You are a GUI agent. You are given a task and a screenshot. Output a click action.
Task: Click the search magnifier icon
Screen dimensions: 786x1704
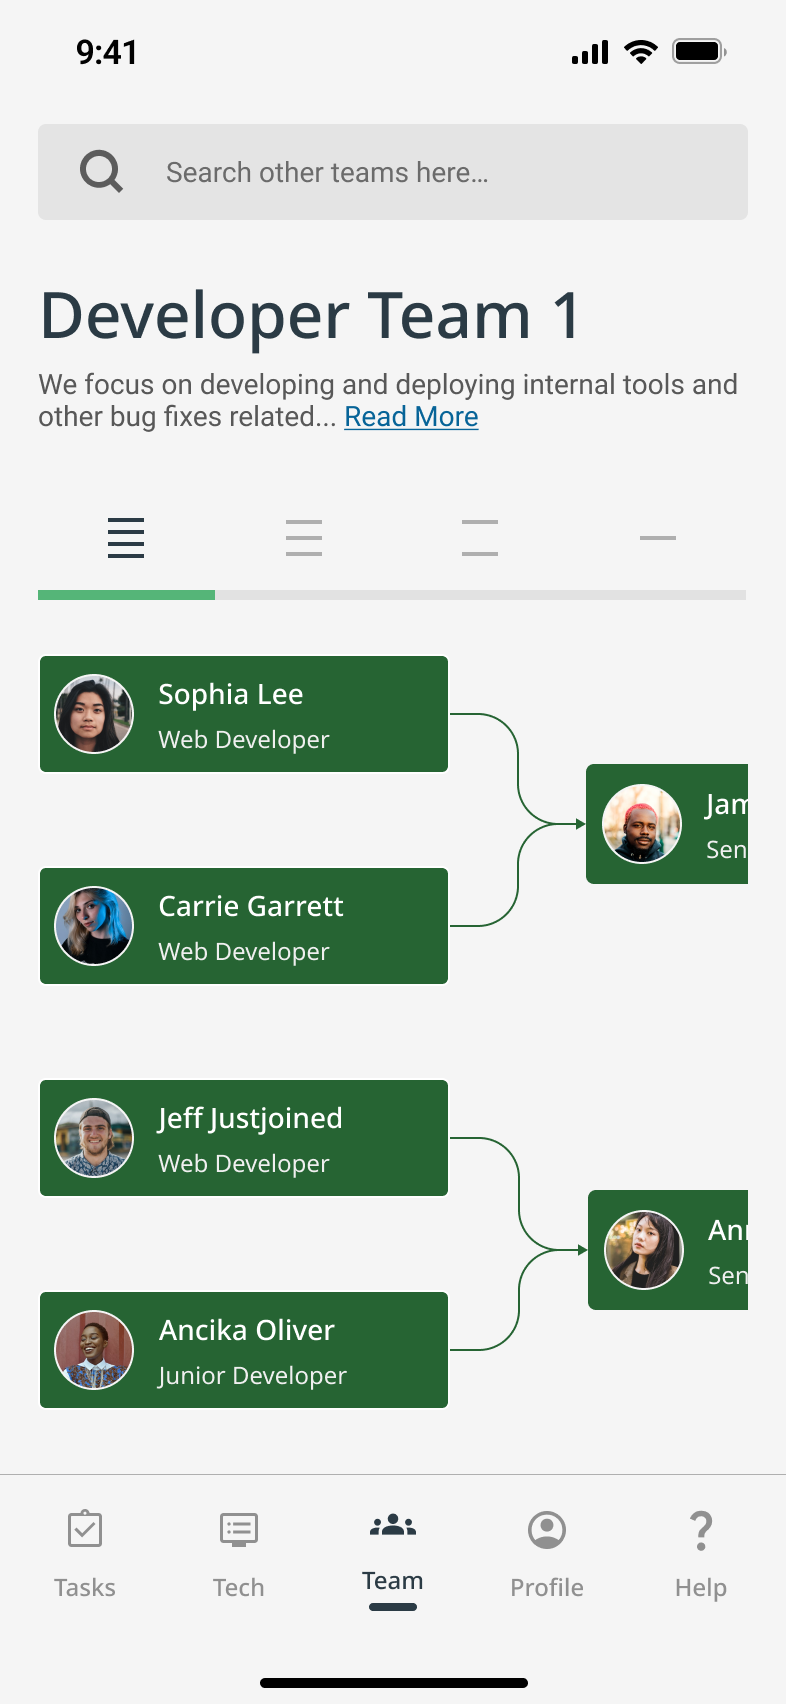tap(101, 171)
